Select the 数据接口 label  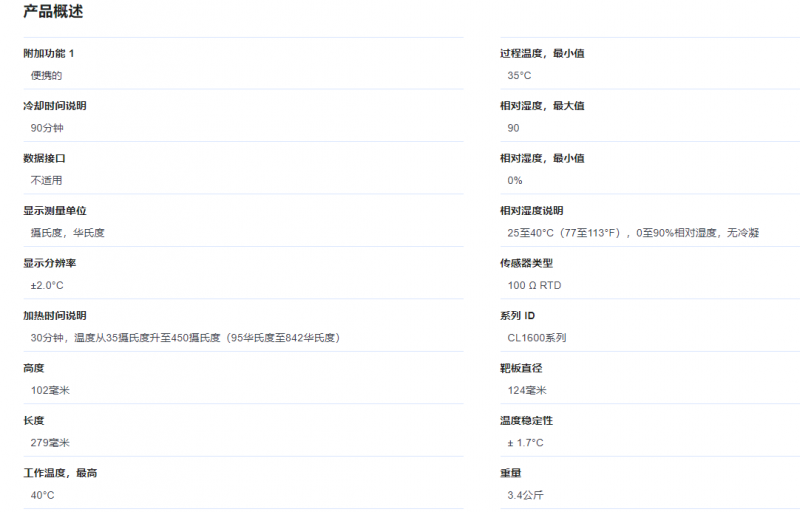click(x=44, y=158)
